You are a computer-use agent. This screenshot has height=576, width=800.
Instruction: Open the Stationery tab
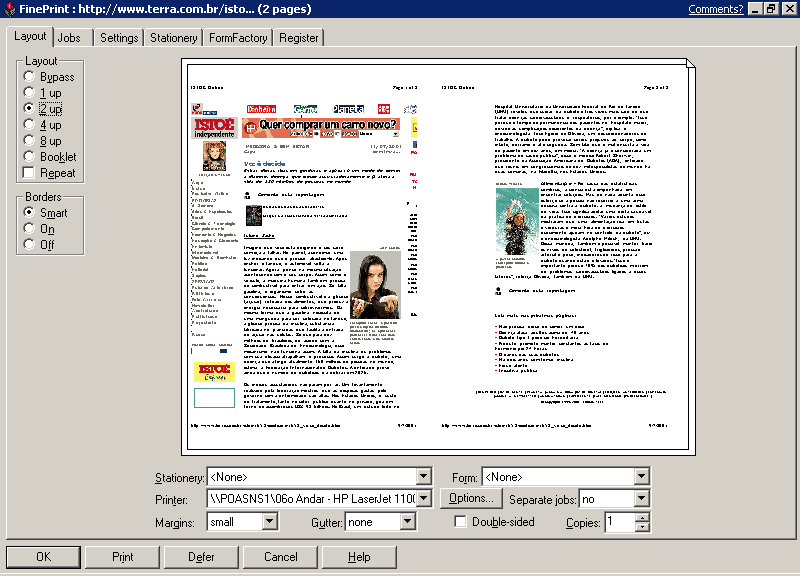173,38
